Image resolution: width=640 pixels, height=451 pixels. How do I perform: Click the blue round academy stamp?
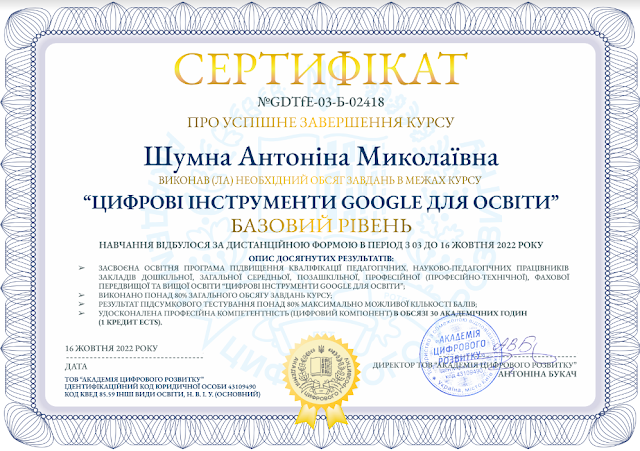(x=460, y=356)
